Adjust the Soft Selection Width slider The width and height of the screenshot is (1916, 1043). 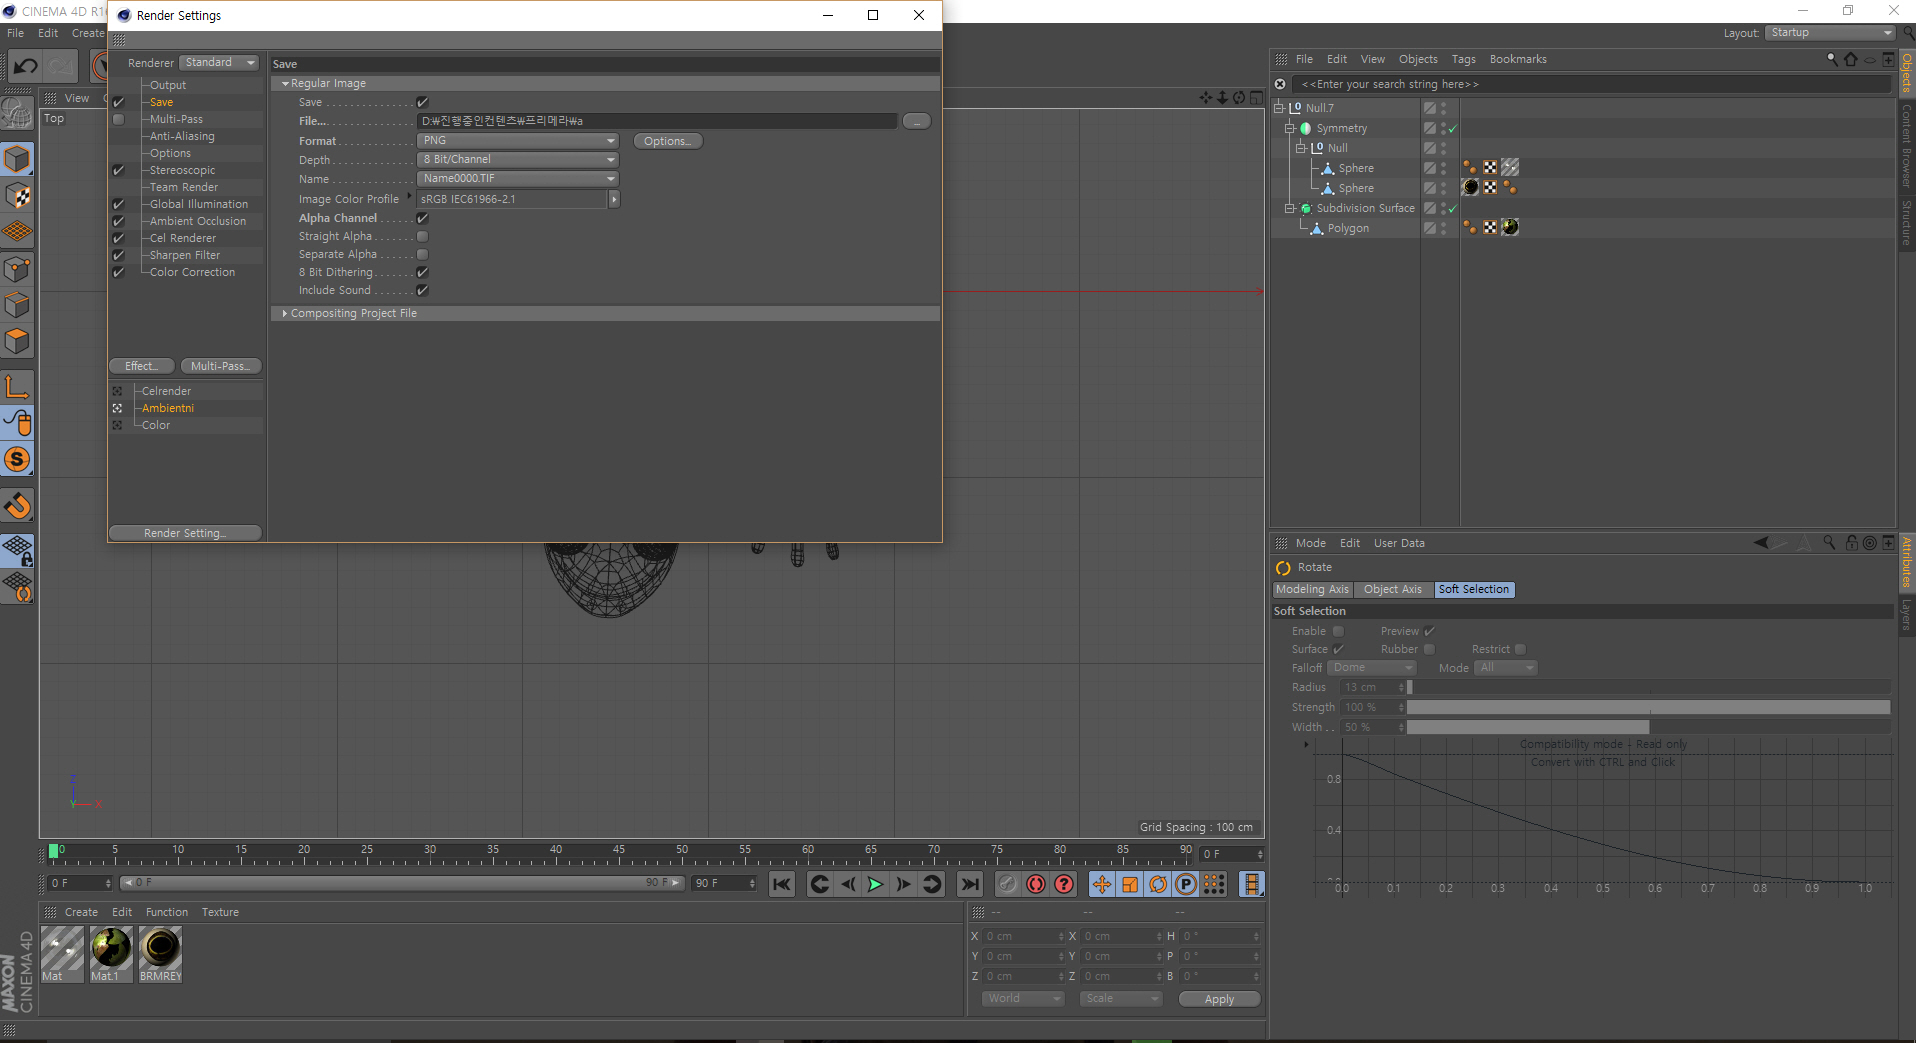pyautogui.click(x=1648, y=727)
